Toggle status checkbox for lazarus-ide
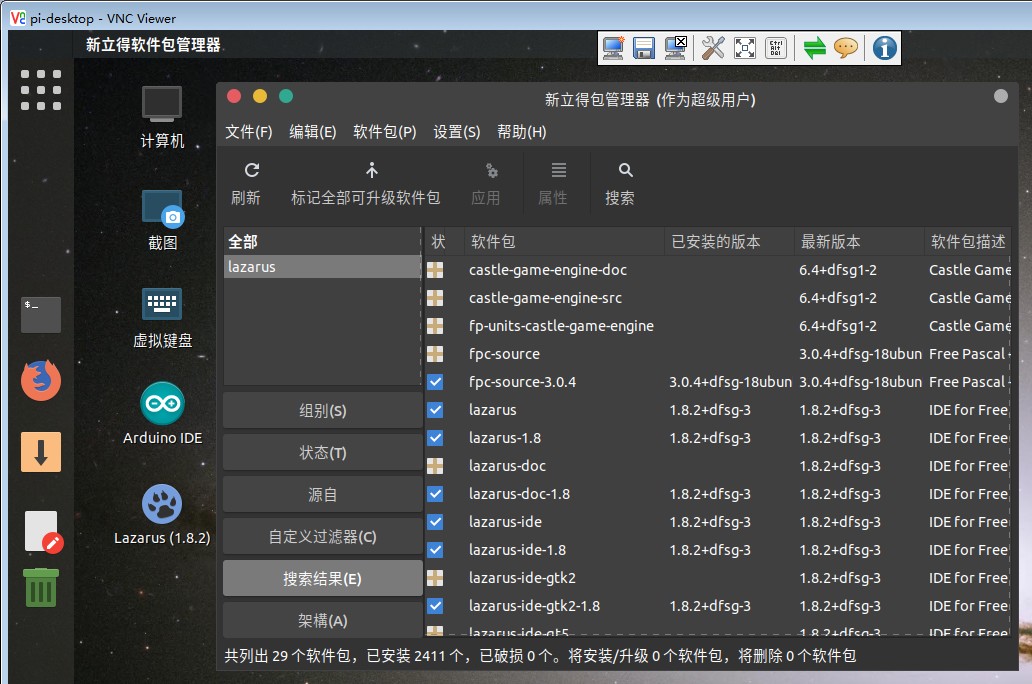The image size is (1032, 684). [x=435, y=522]
